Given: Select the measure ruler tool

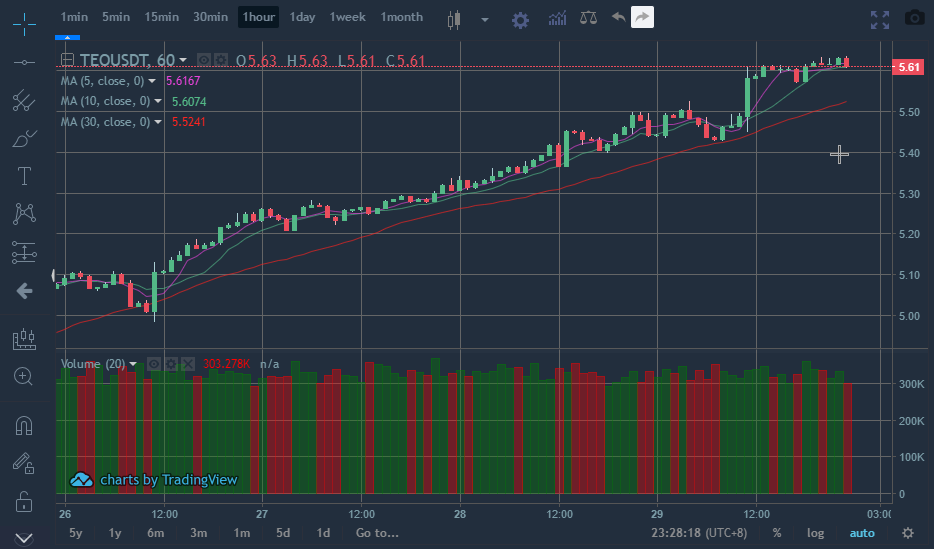Looking at the screenshot, I should click(x=24, y=339).
